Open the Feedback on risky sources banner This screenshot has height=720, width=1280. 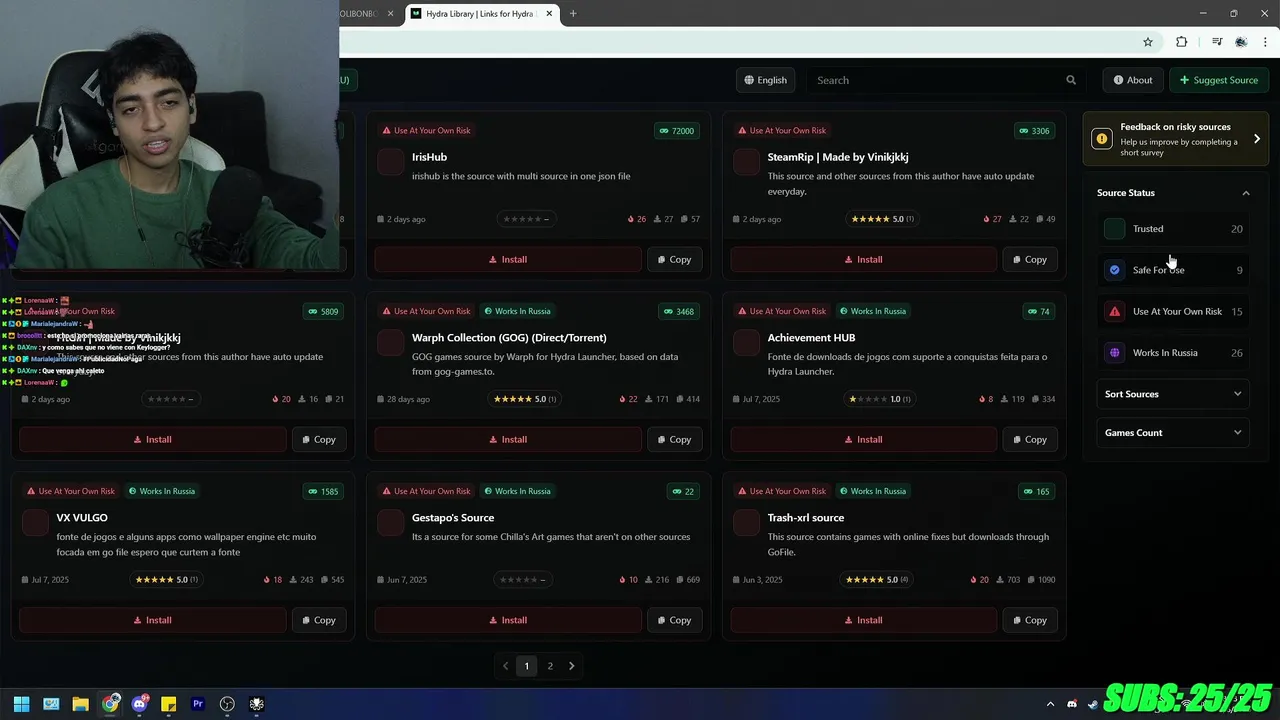pos(1175,139)
